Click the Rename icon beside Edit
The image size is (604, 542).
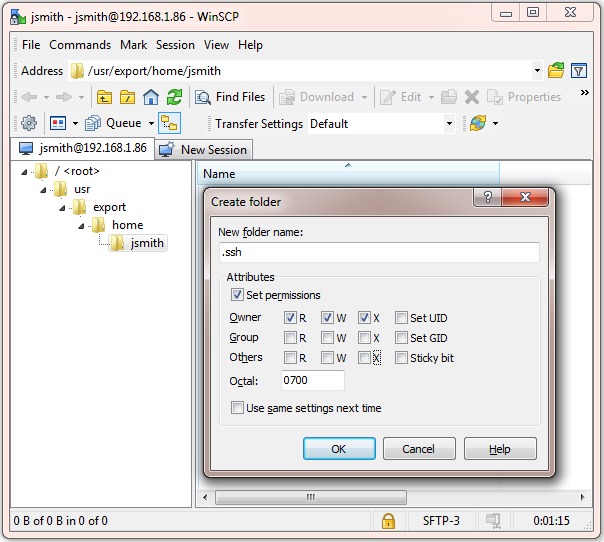coord(449,97)
